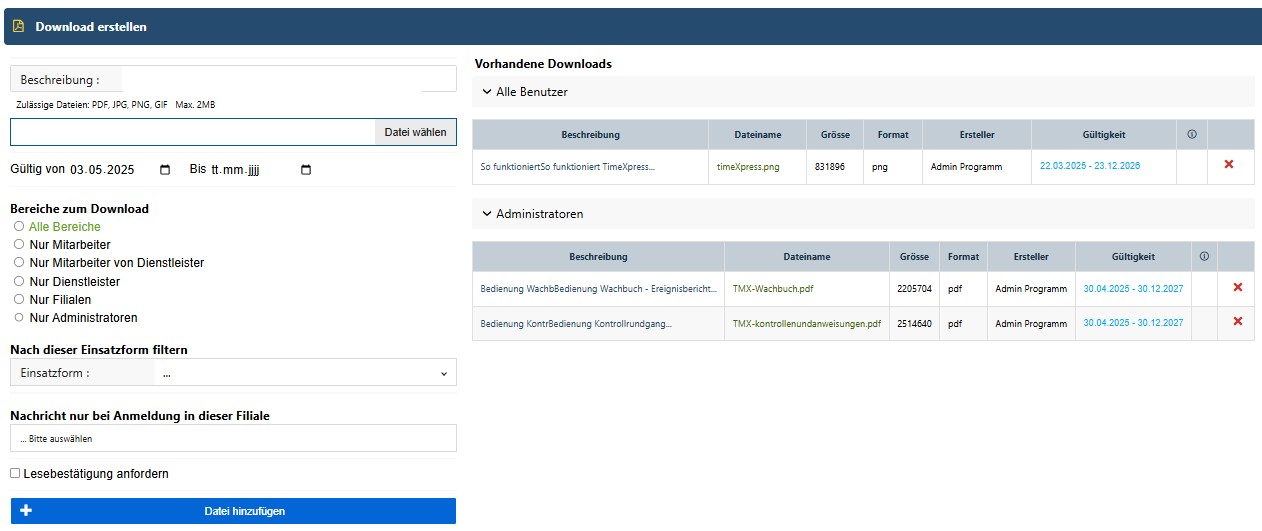
Task: Collapse the Alle Benutzer section
Action: point(487,91)
